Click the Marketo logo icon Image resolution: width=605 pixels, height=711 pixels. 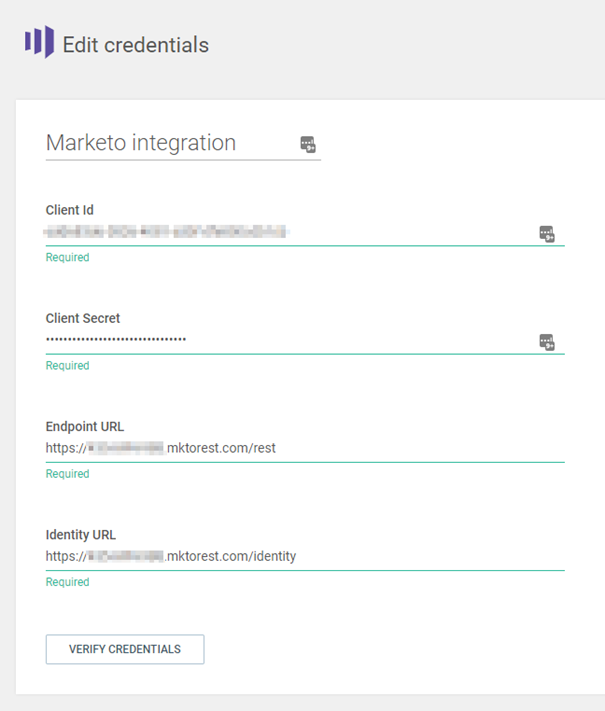(x=39, y=43)
